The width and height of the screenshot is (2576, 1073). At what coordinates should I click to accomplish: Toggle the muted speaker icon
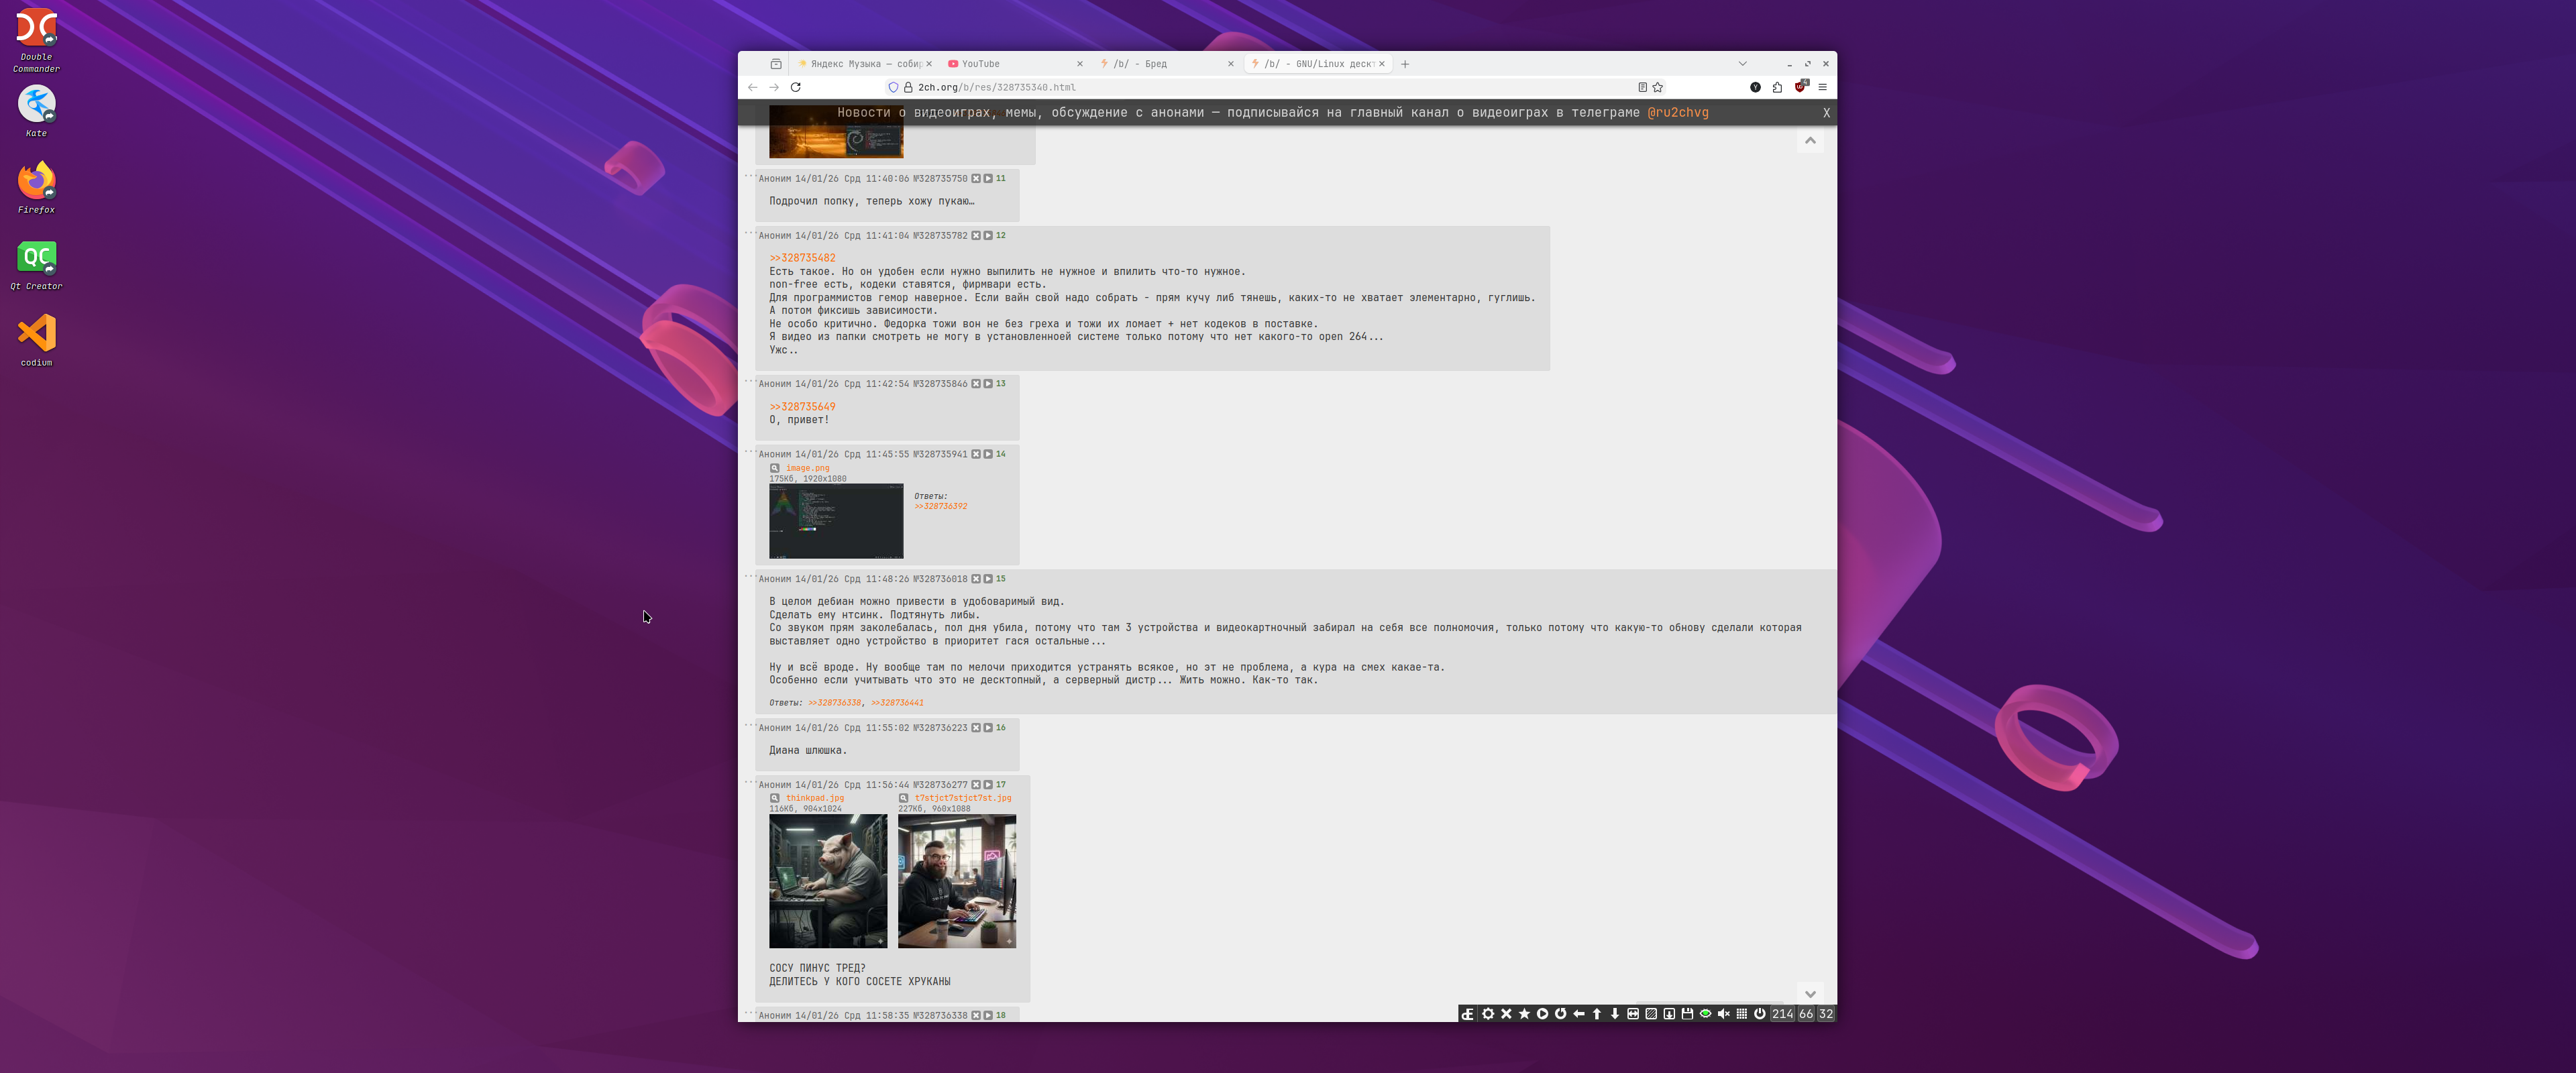click(1724, 1014)
